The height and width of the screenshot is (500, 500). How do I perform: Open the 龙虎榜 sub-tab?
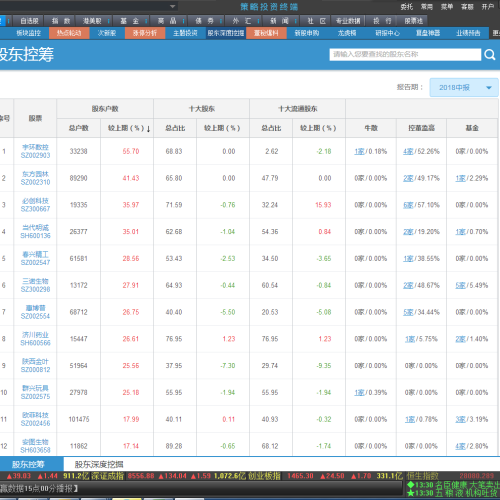point(347,33)
